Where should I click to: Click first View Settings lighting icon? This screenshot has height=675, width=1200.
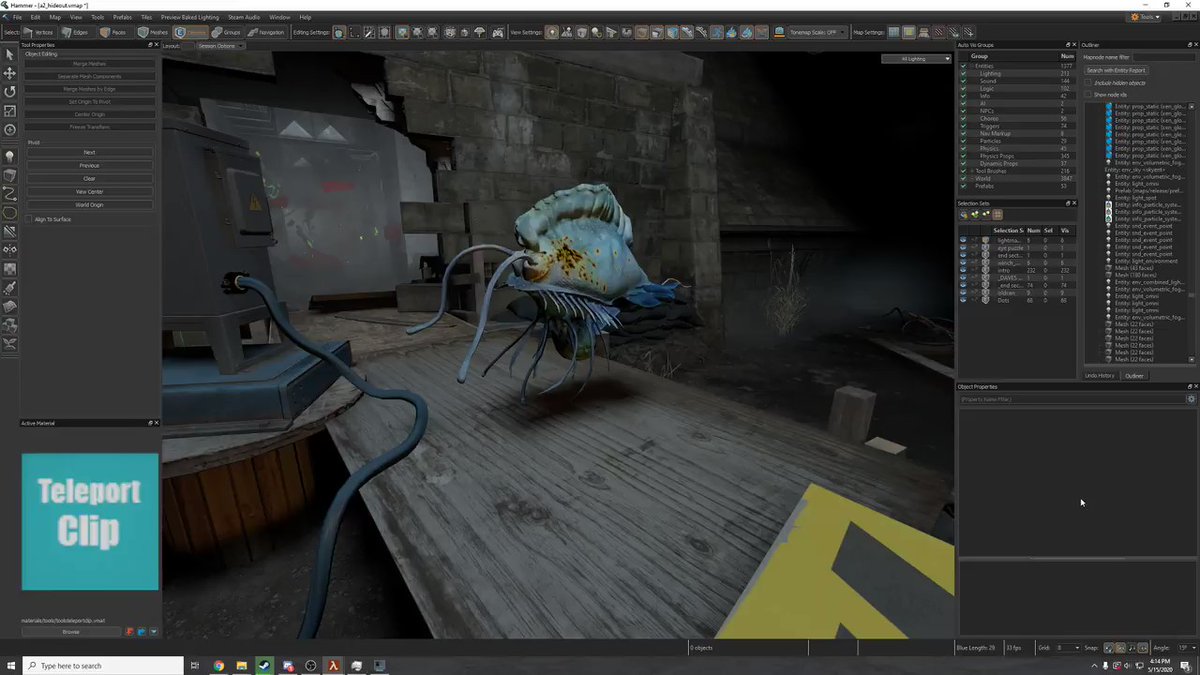point(552,32)
